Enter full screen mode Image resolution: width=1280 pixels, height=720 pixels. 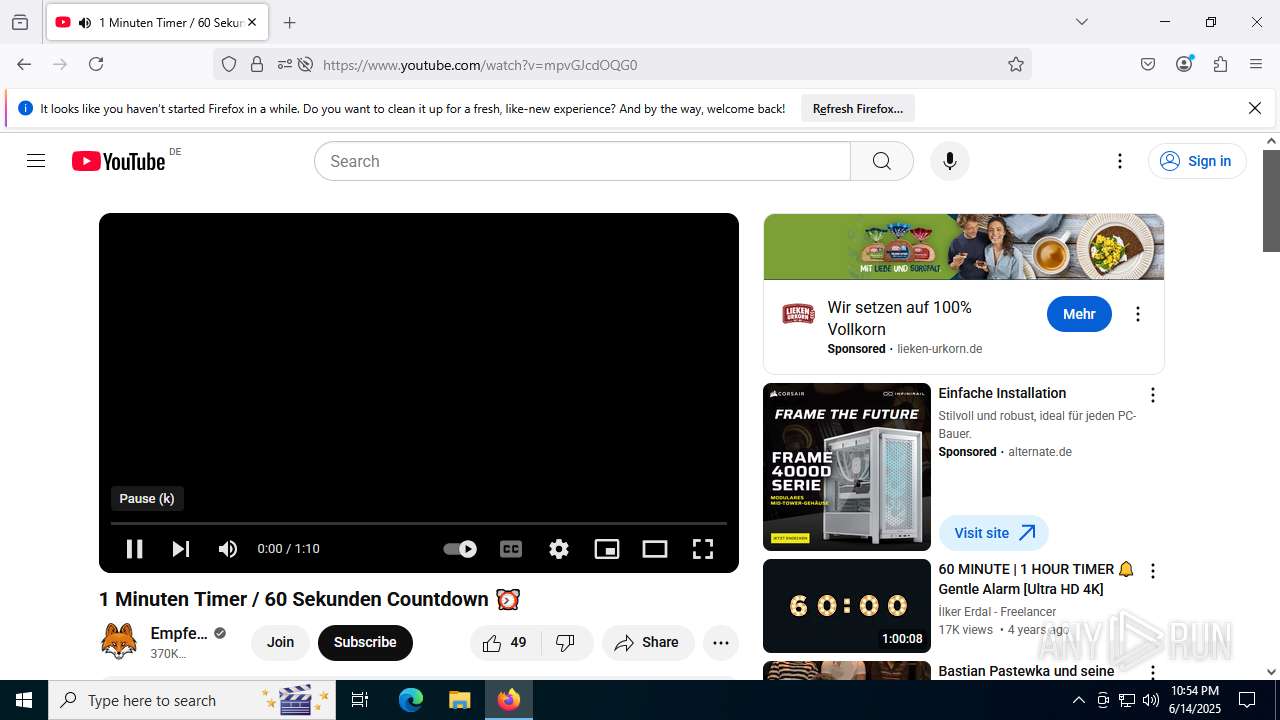click(703, 549)
